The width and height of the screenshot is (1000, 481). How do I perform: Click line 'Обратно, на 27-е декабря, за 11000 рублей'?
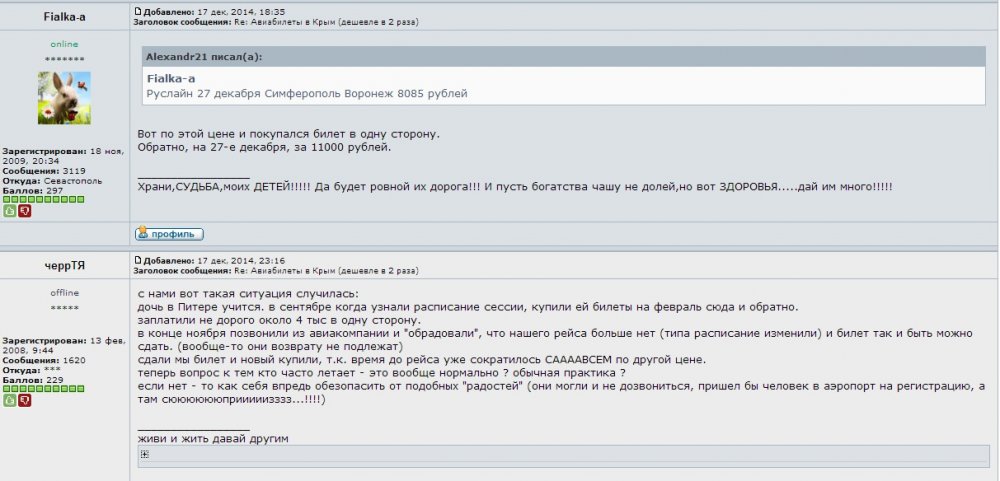point(264,148)
